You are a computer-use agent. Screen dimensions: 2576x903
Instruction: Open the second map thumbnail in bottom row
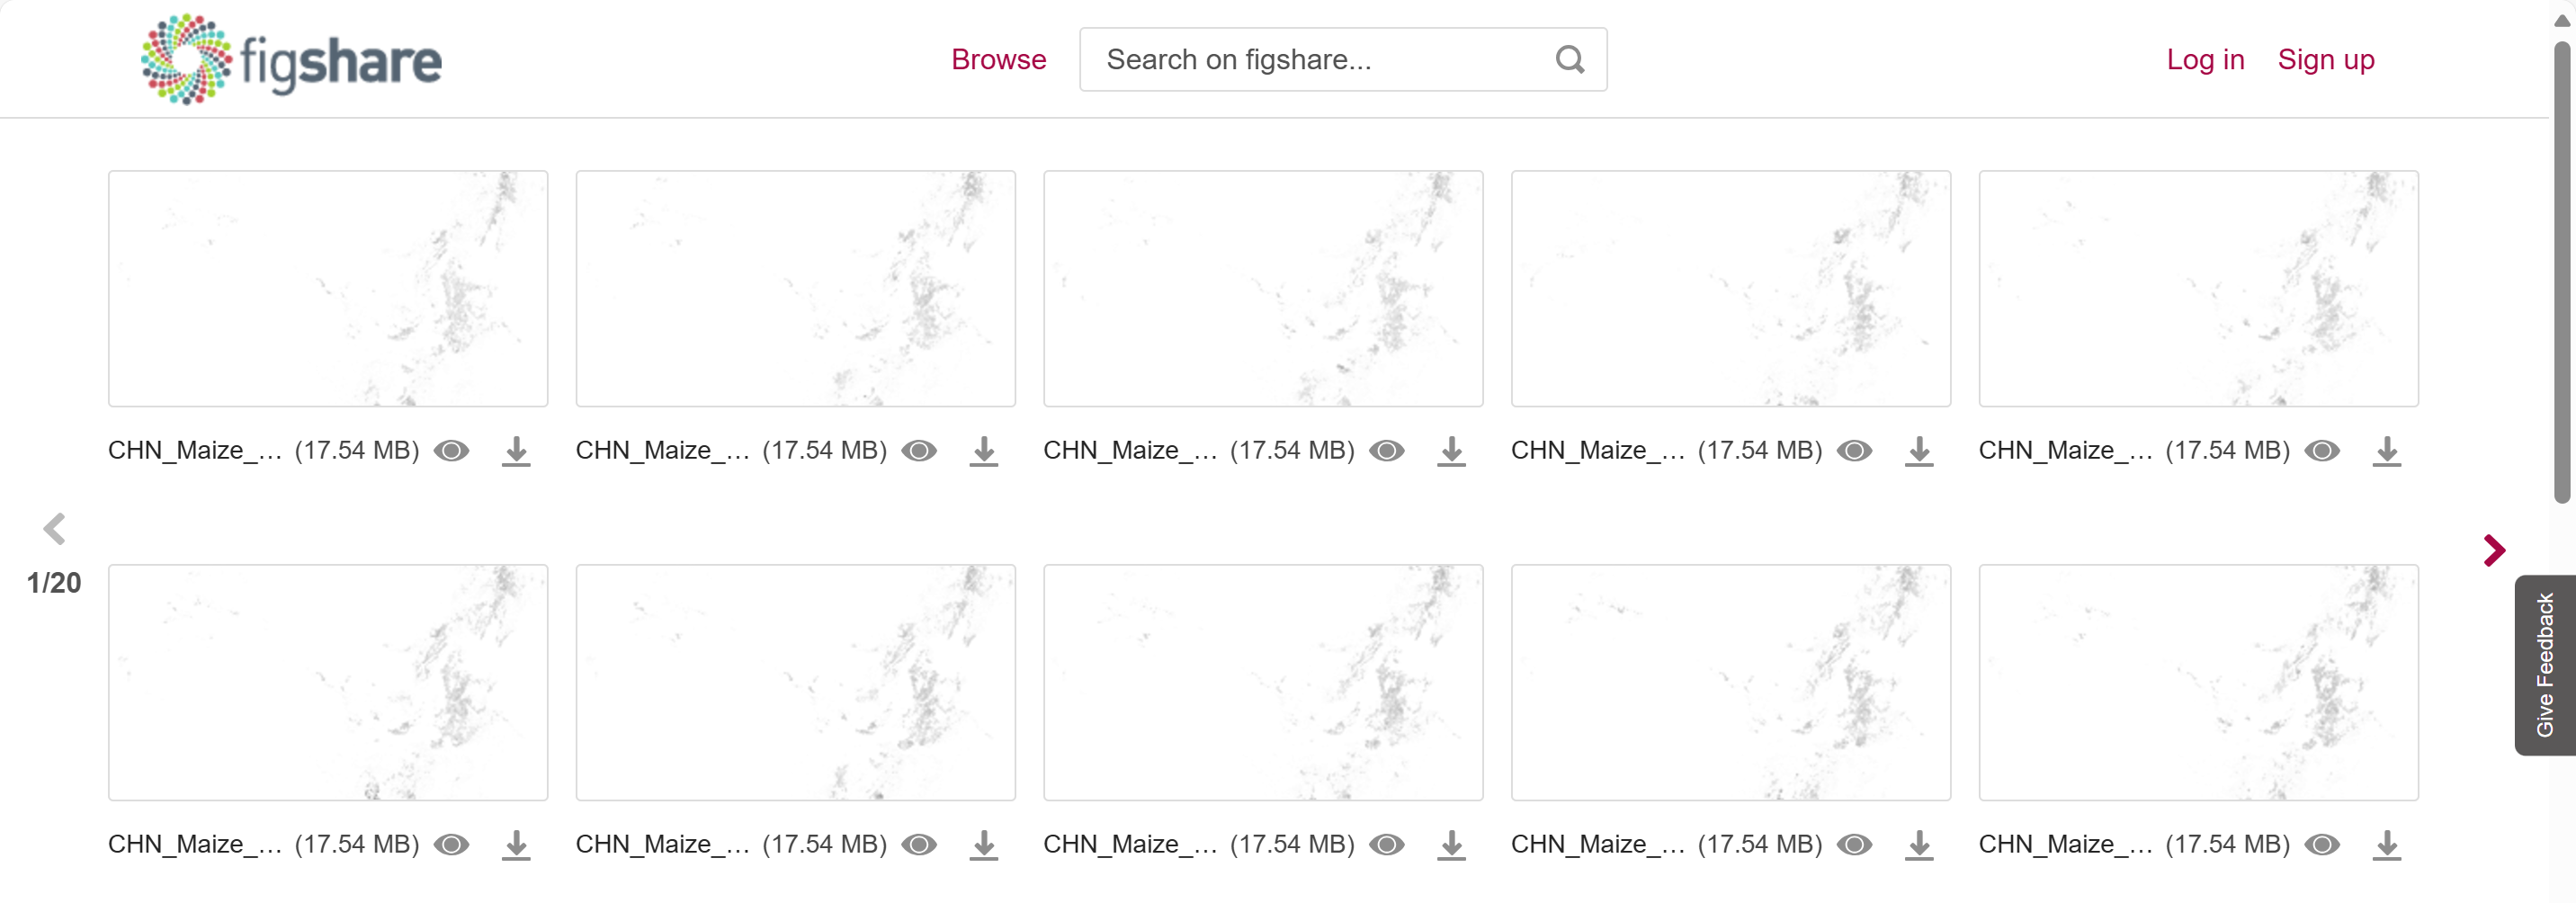796,683
